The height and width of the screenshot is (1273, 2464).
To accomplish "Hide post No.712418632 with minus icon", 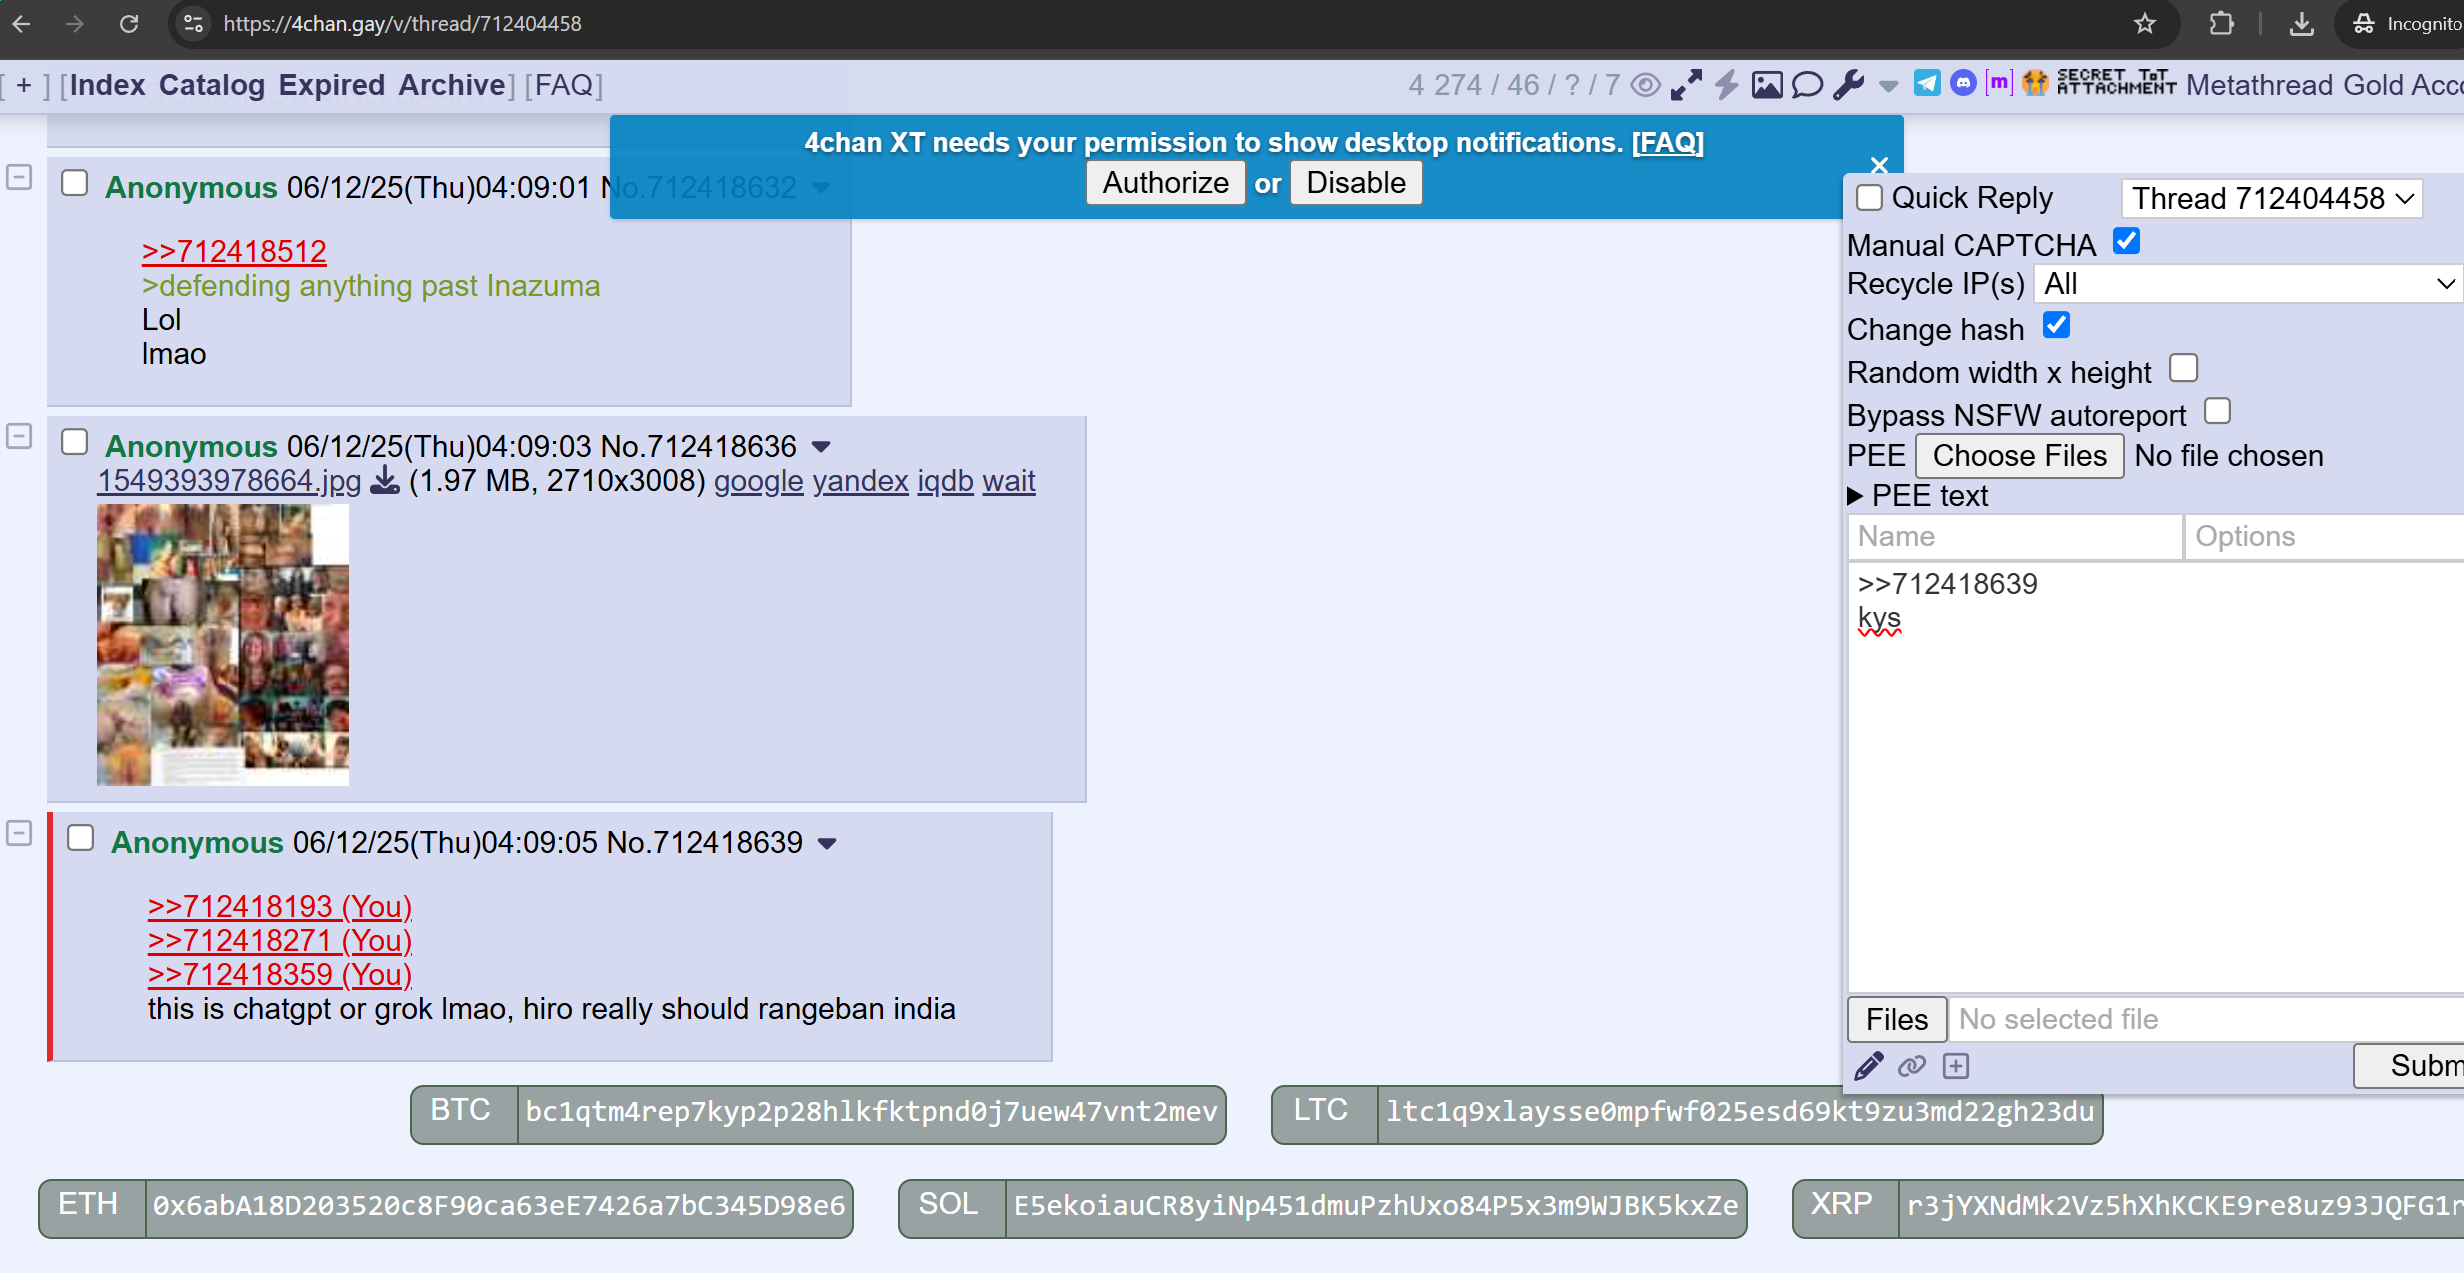I will click(20, 177).
